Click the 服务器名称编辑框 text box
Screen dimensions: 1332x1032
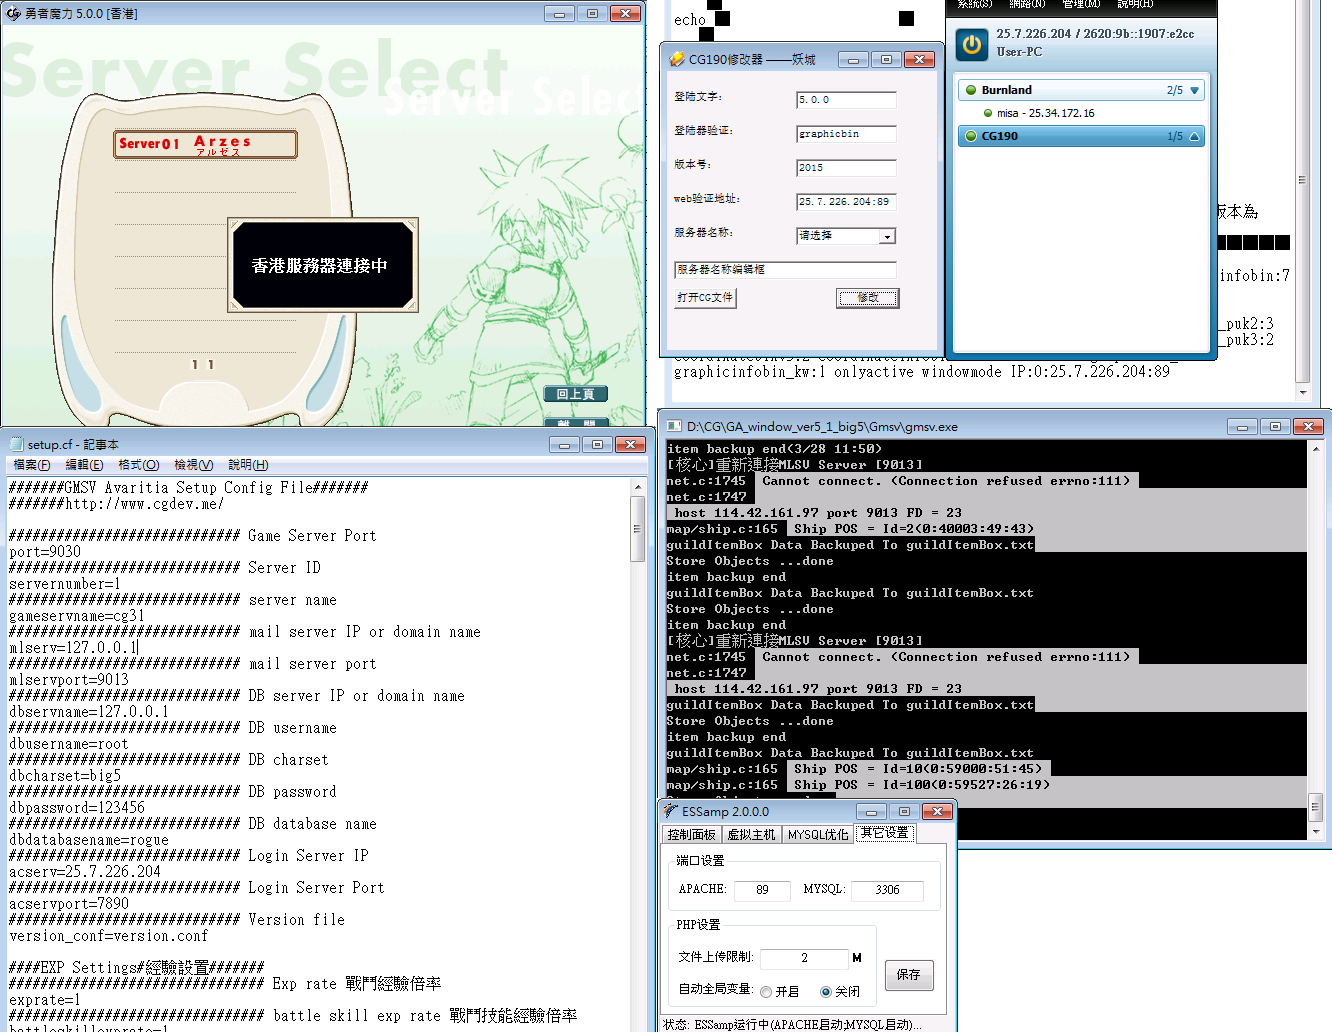click(x=785, y=270)
